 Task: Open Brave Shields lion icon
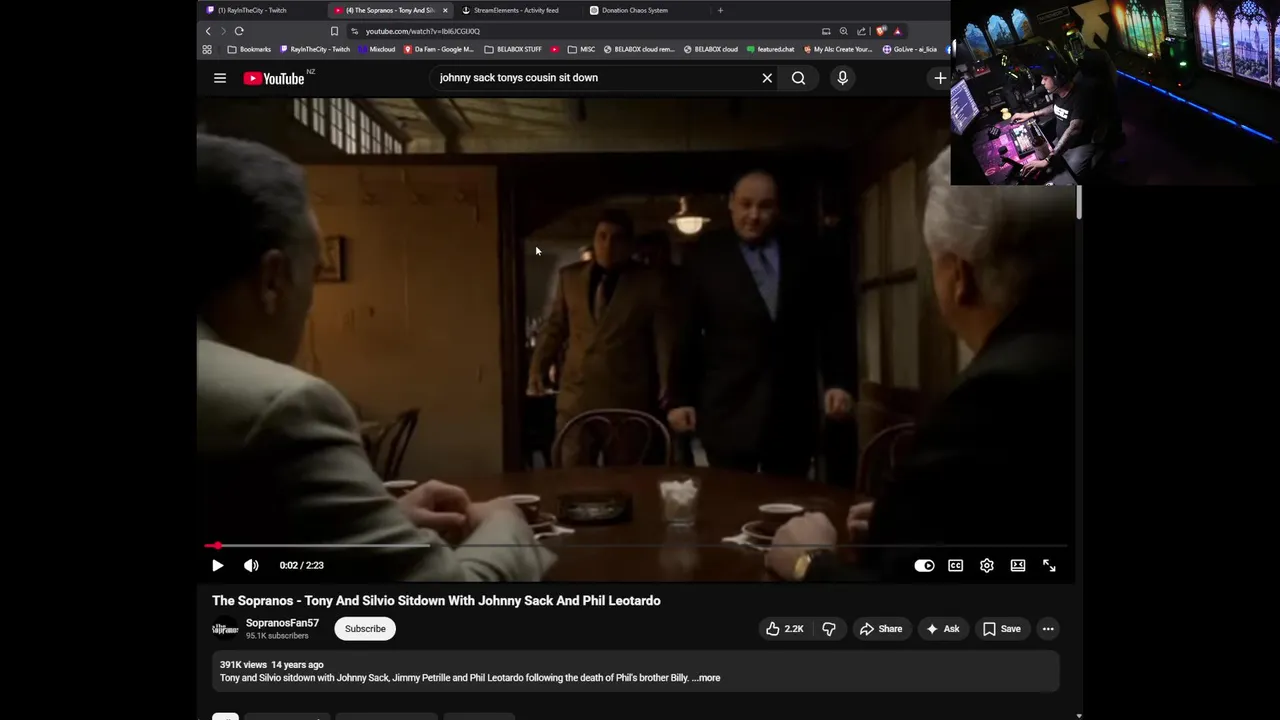(x=880, y=31)
